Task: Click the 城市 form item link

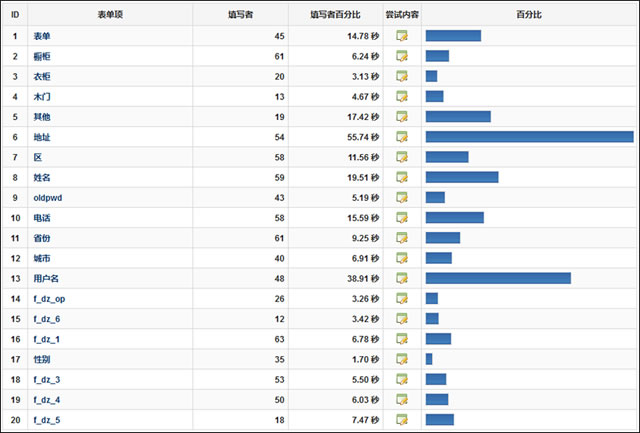Action: (x=42, y=258)
